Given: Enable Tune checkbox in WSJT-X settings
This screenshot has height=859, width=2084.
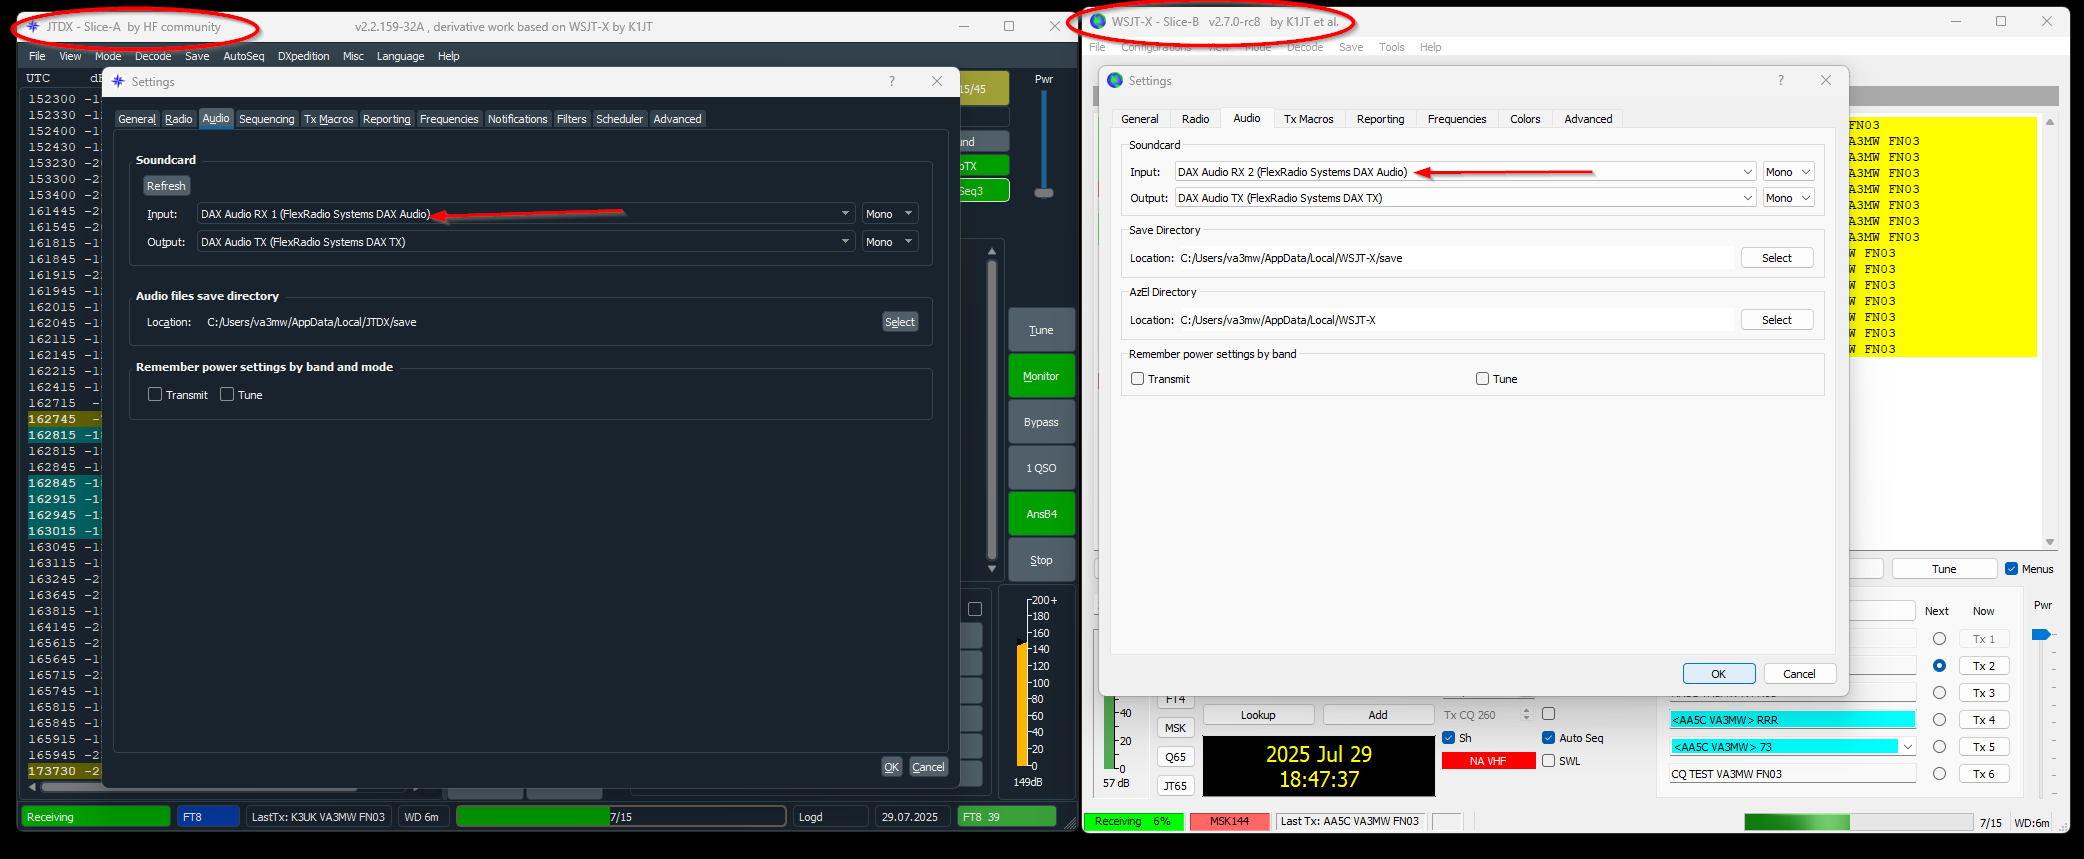Looking at the screenshot, I should tap(1482, 379).
